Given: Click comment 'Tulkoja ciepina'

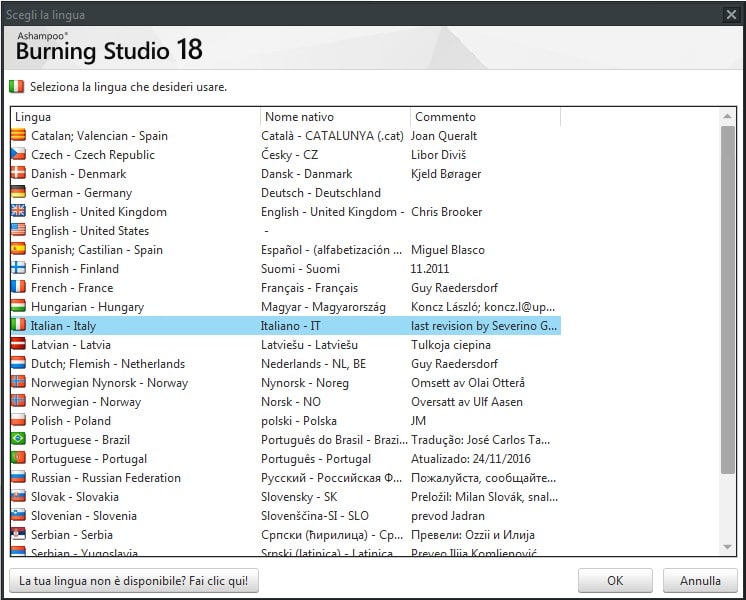Looking at the screenshot, I should click(x=451, y=345).
